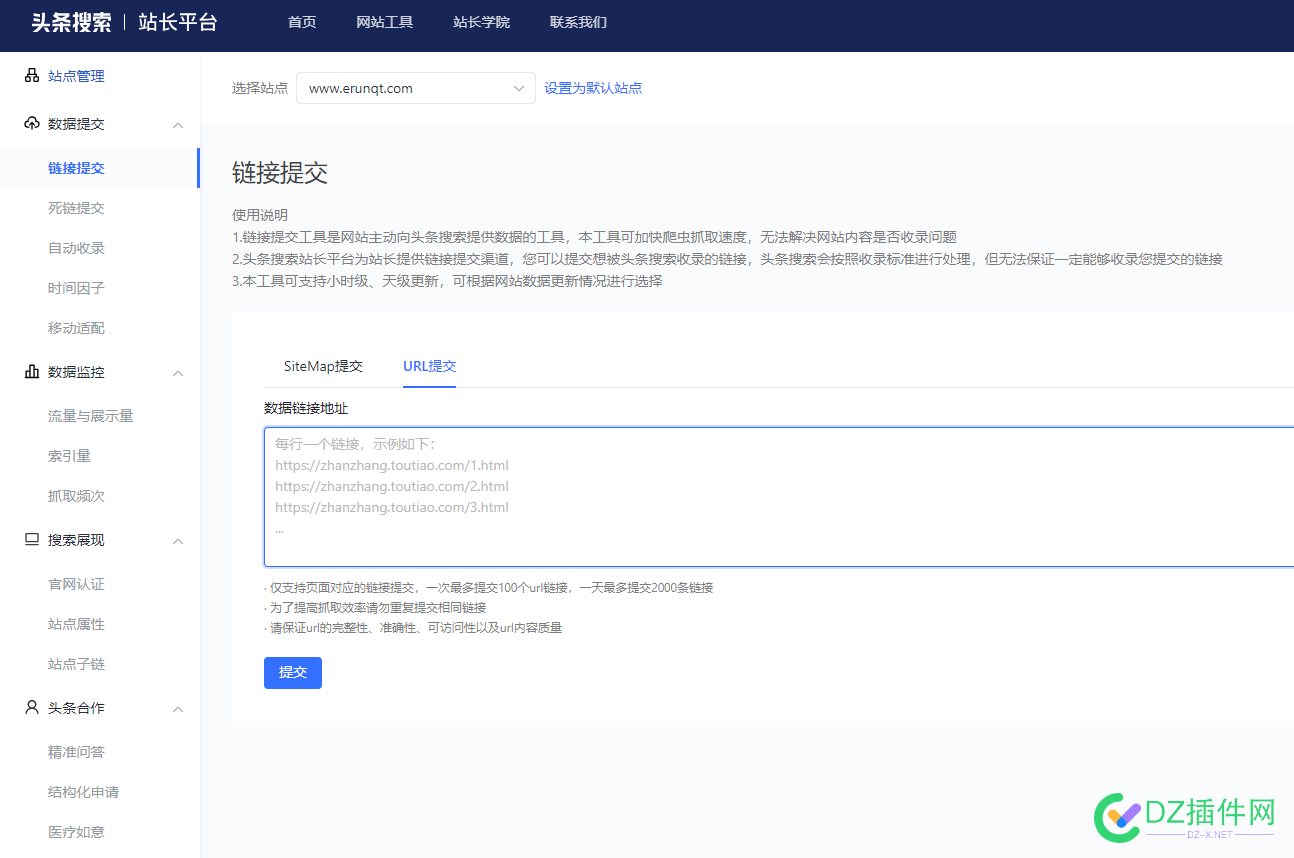Collapse the 数据监控 section chevron

178,373
